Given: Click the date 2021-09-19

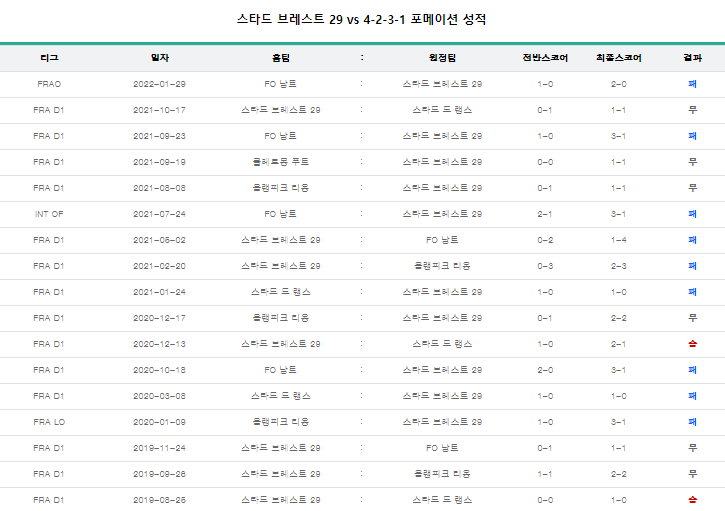Looking at the screenshot, I should point(160,162).
